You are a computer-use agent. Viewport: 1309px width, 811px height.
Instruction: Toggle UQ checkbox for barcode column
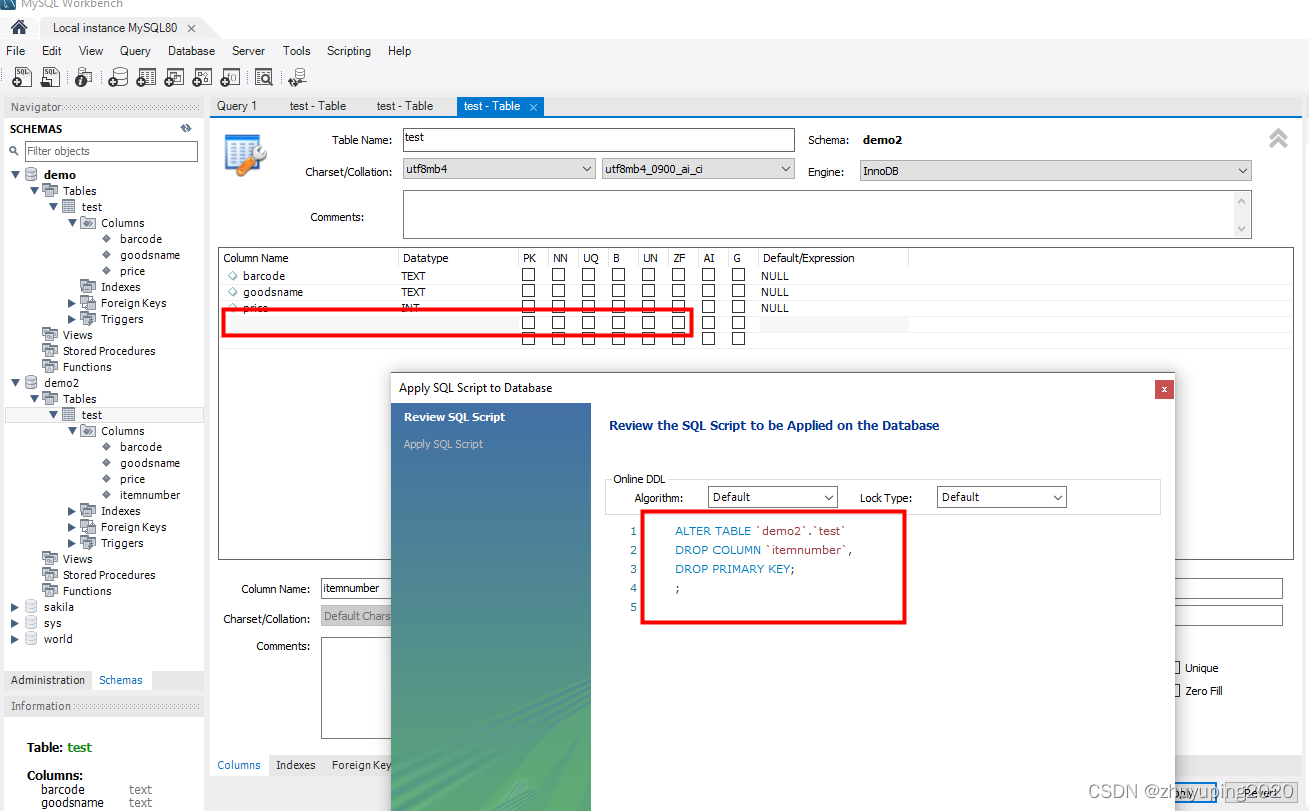point(589,275)
